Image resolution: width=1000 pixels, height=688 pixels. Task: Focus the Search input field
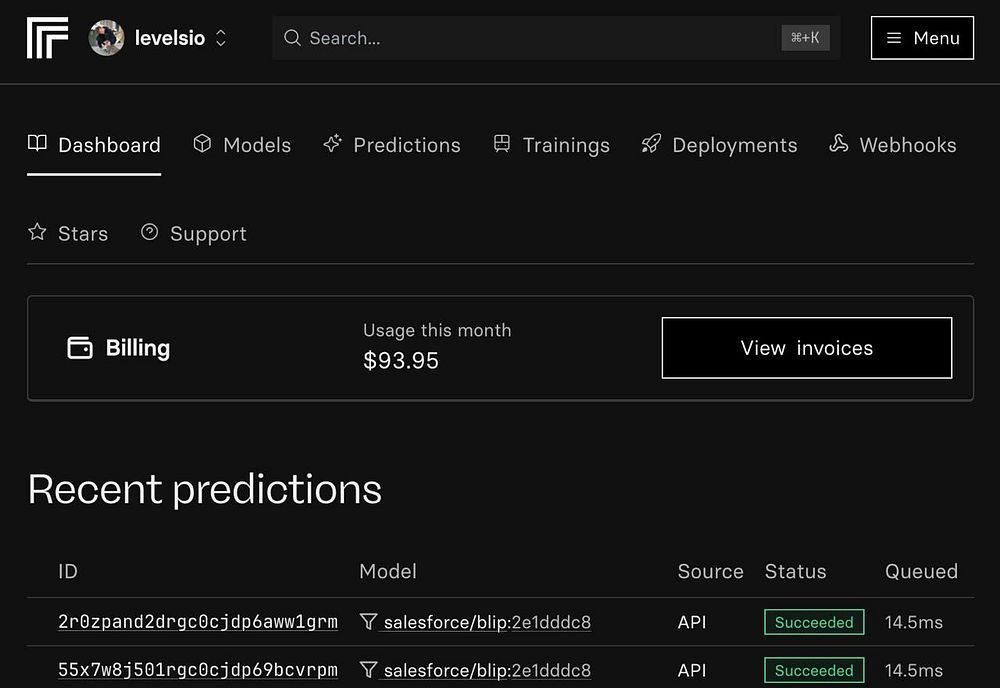[x=540, y=38]
